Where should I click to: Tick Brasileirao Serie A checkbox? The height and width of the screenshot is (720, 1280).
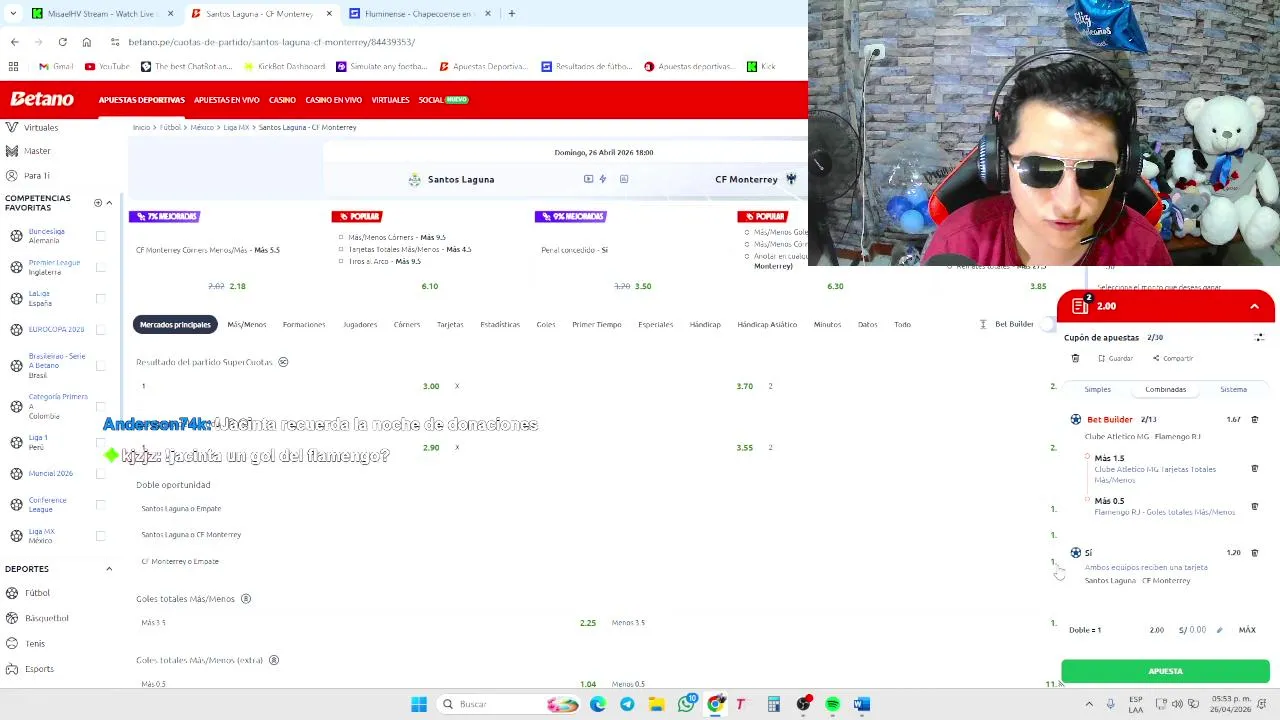pyautogui.click(x=100, y=365)
